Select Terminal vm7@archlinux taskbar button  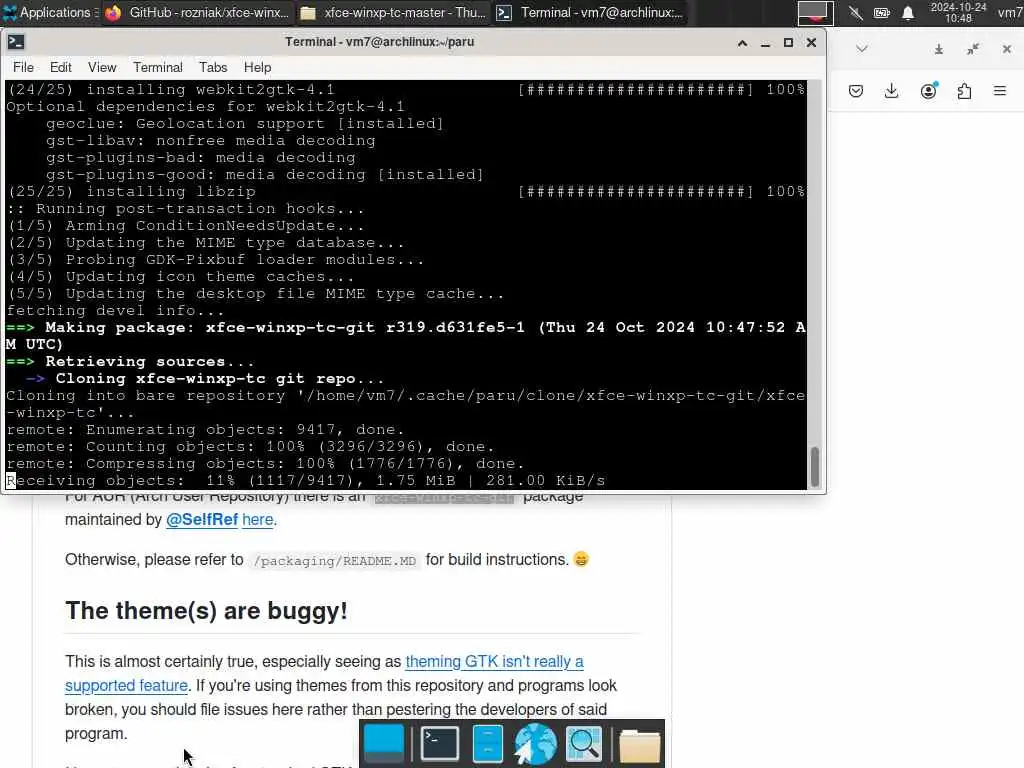(x=590, y=12)
